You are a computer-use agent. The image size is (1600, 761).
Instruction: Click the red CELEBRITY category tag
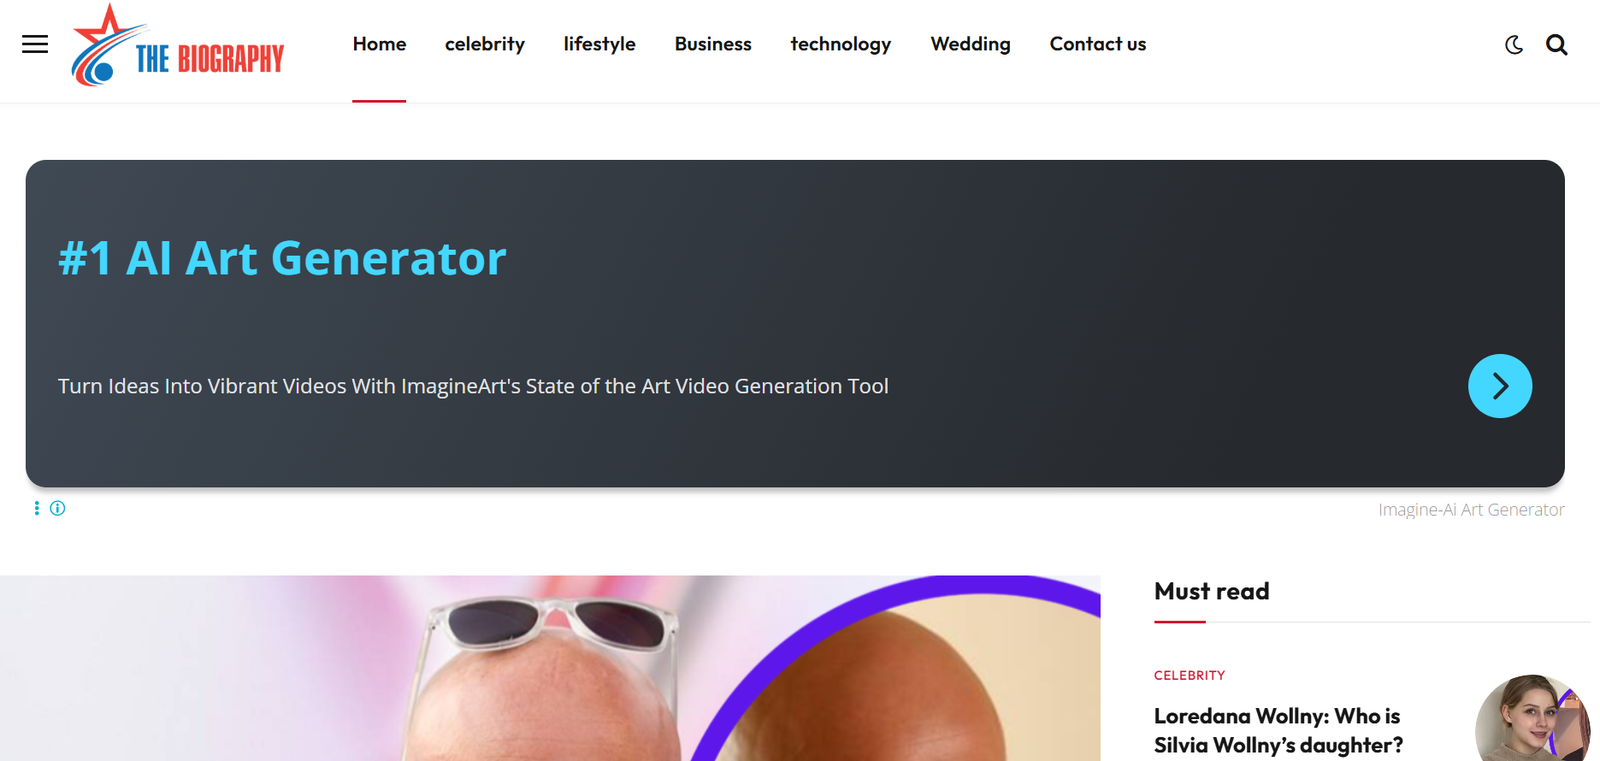[x=1189, y=676]
